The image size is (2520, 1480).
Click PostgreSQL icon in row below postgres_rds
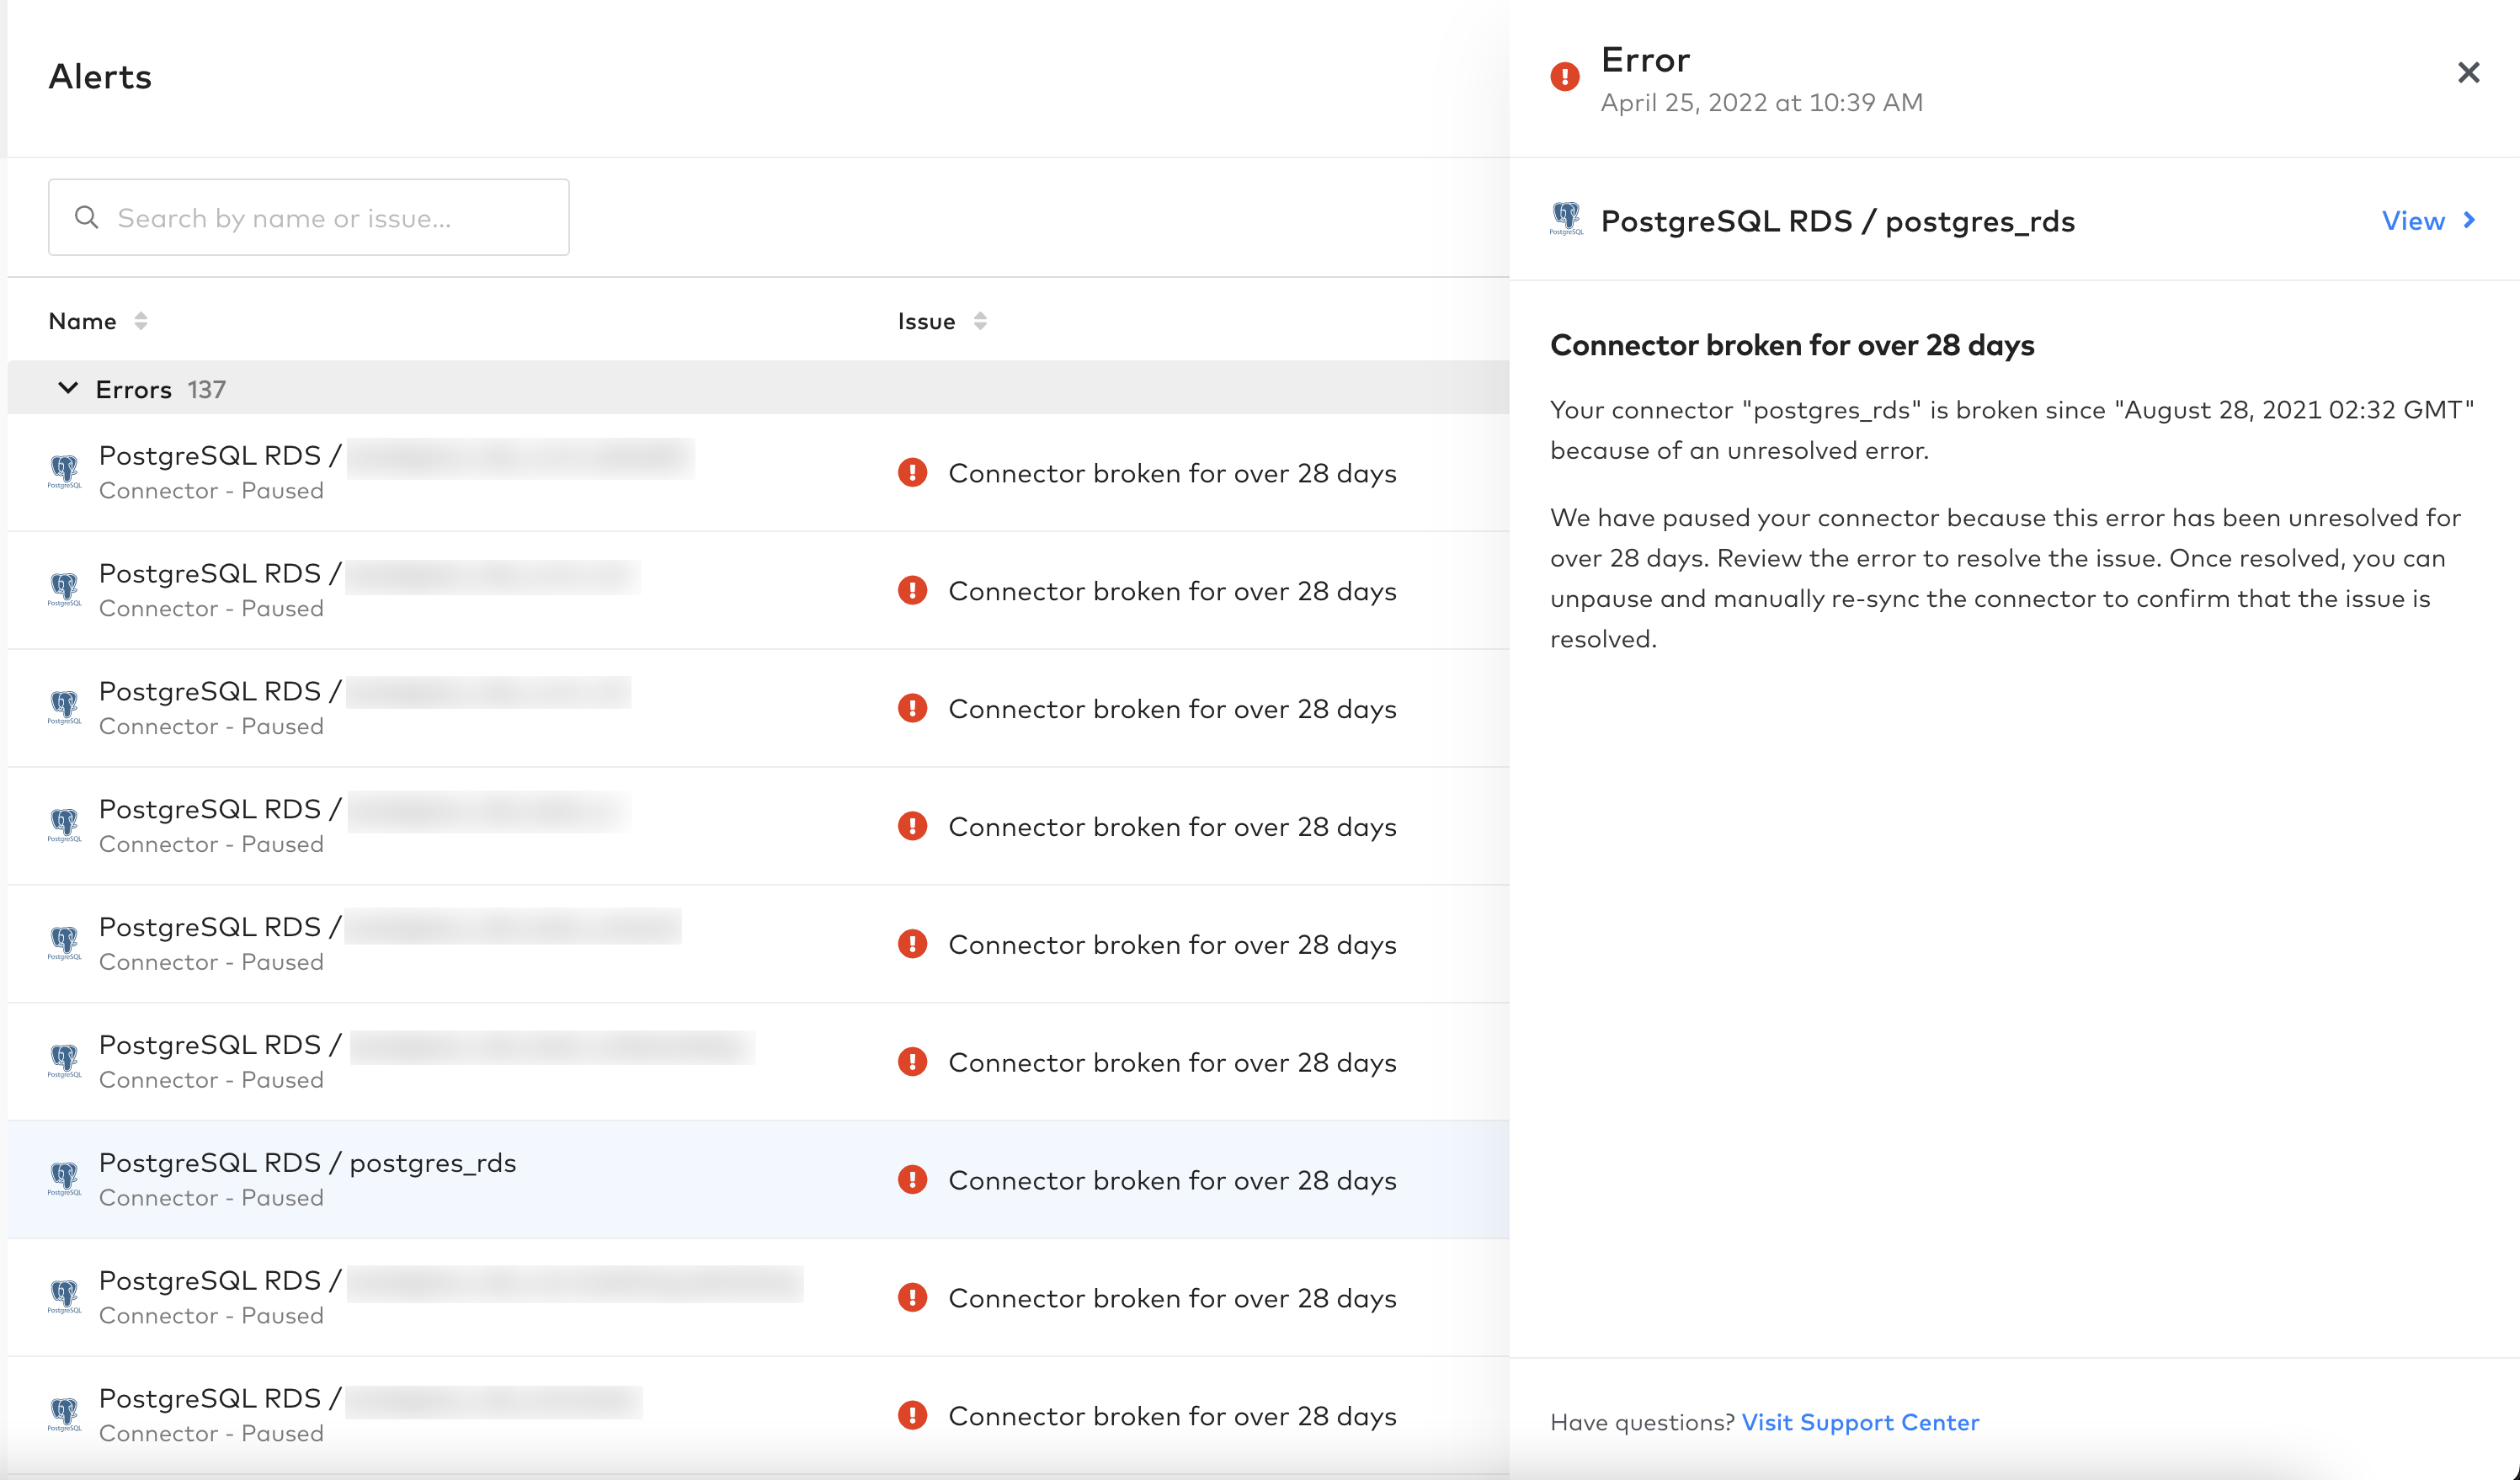click(x=65, y=1296)
